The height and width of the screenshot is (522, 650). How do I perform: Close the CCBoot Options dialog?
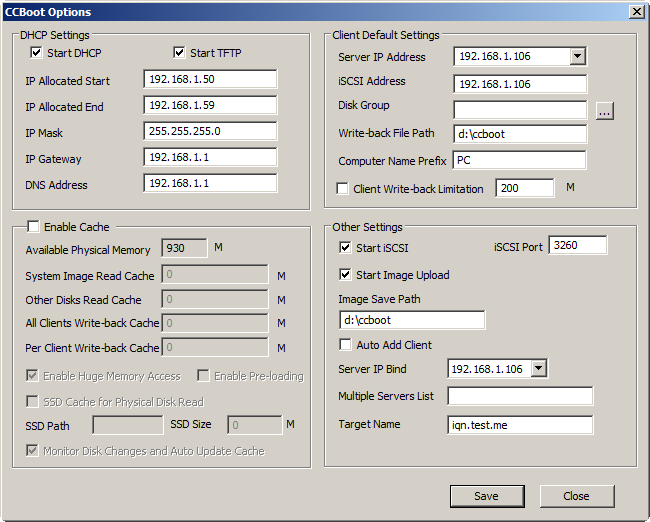click(636, 12)
